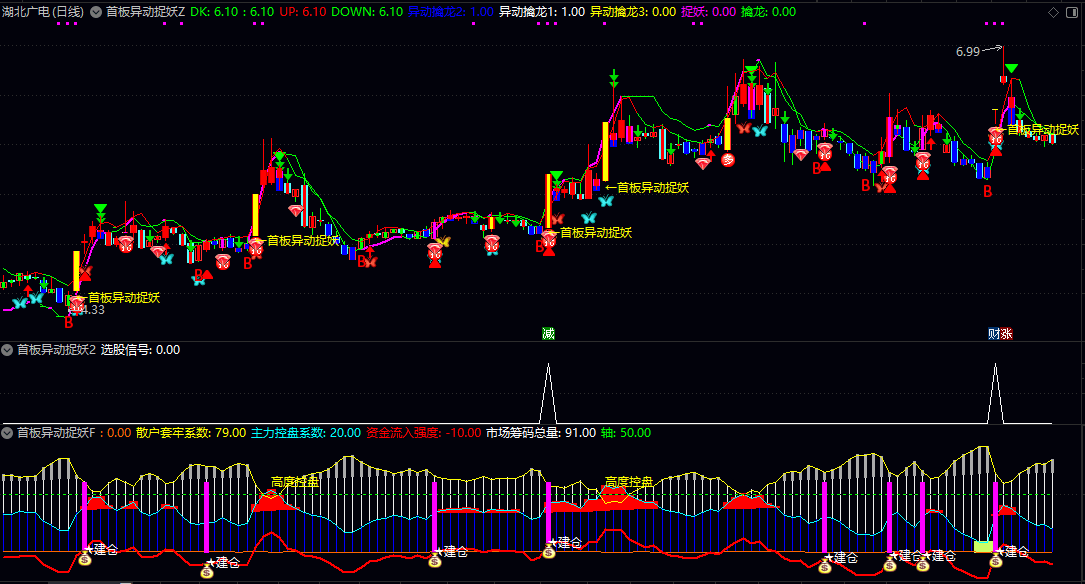This screenshot has width=1085, height=584.
Task: Click the 捉妖: 0.00 readout
Action: [x=709, y=12]
